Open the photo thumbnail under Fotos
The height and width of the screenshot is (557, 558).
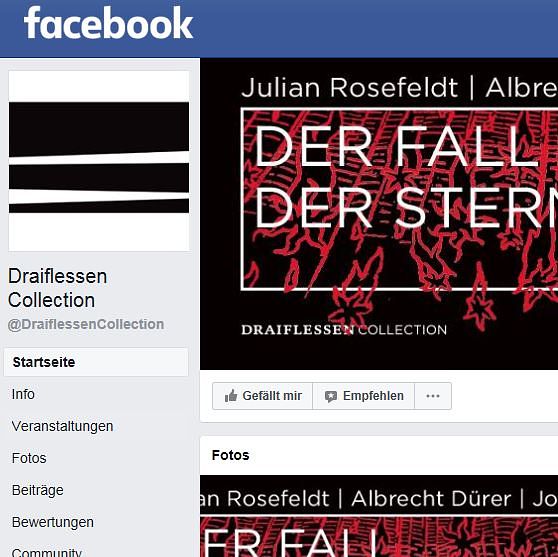coord(379,516)
